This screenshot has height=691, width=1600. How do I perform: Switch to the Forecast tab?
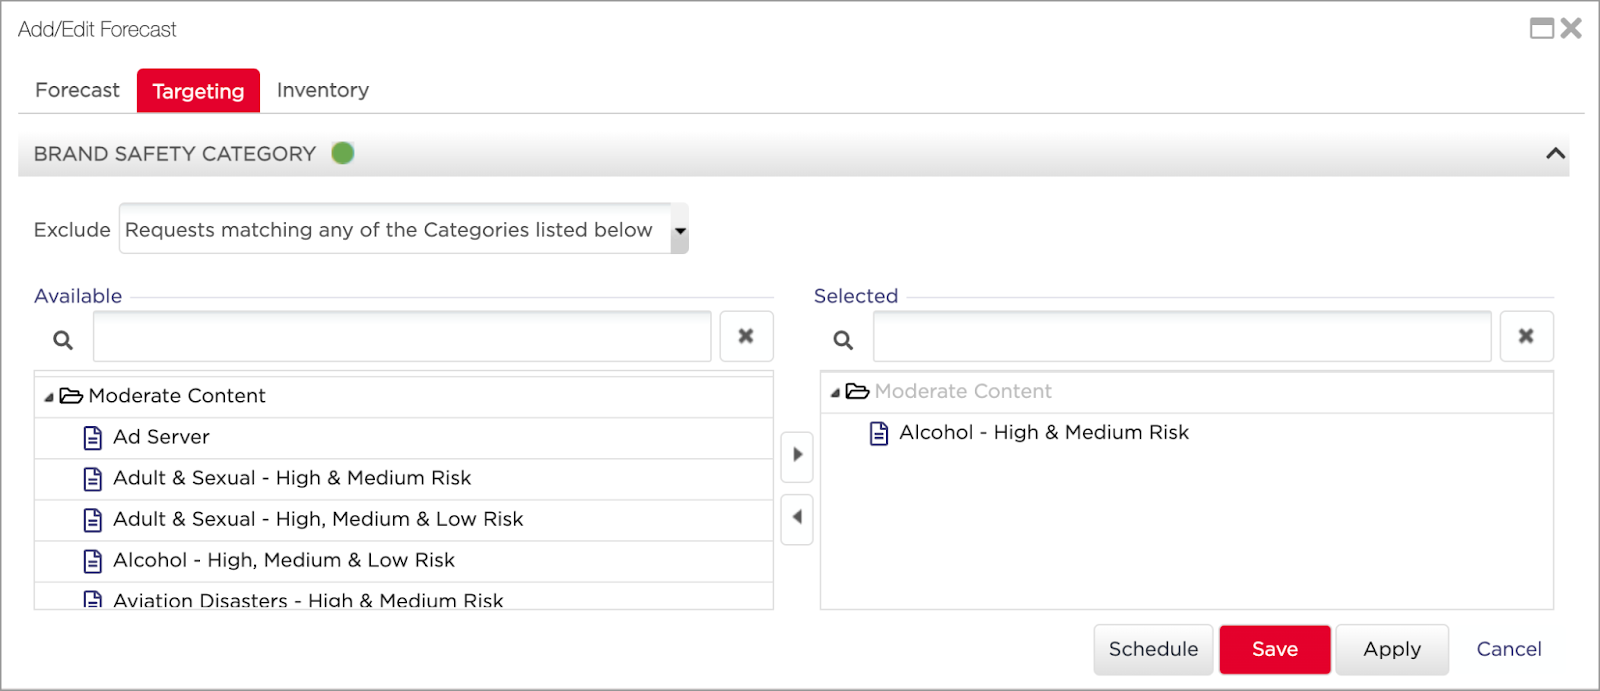(x=77, y=91)
